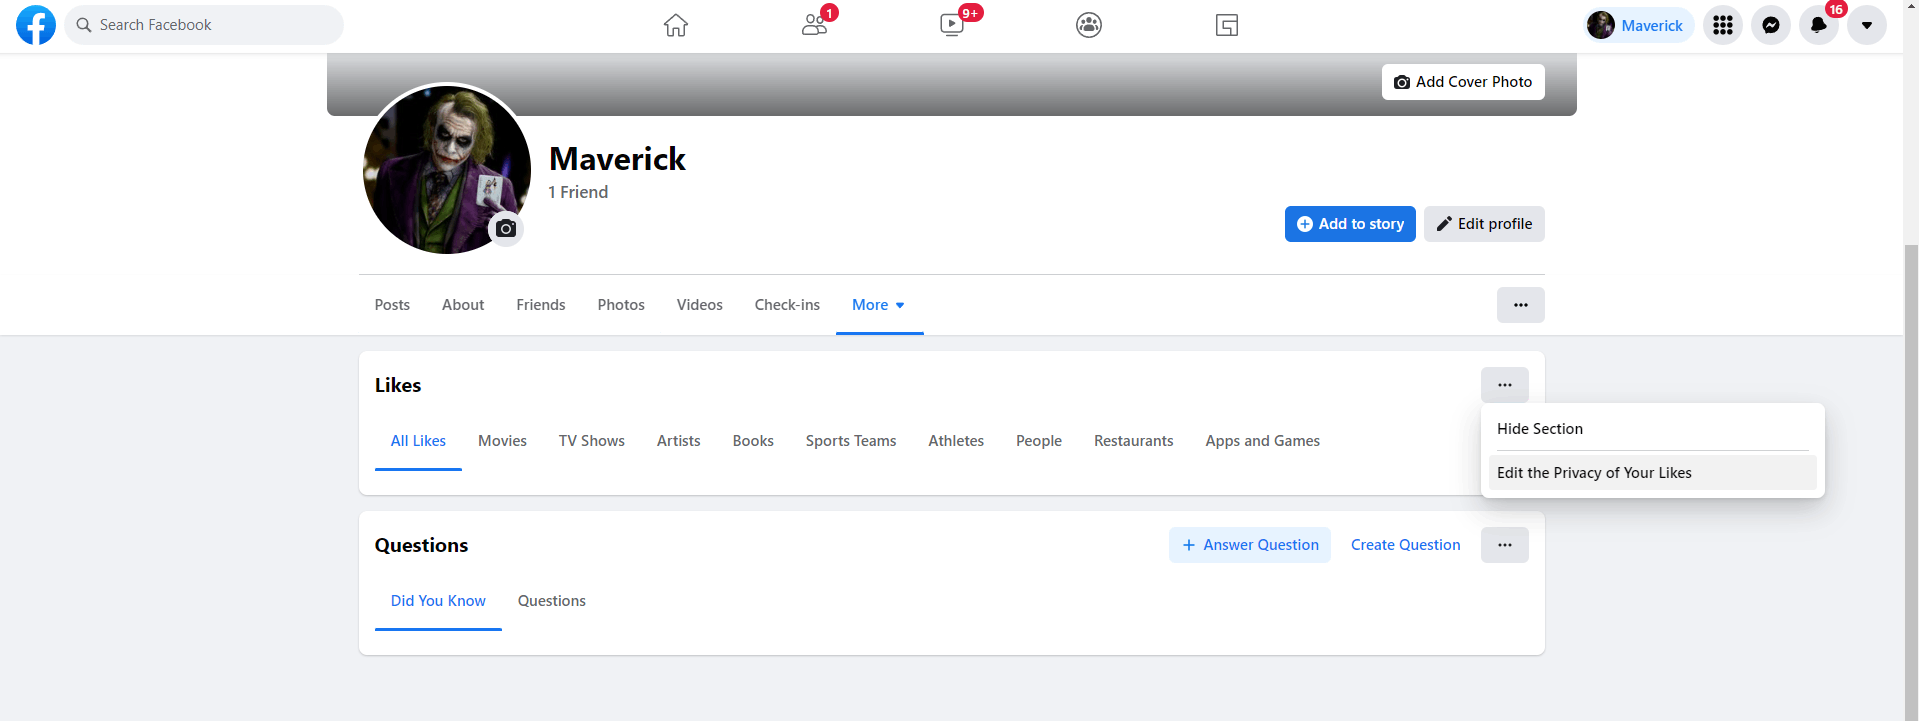Select the All Likes tab
Viewport: 1919px width, 721px height.
tap(418, 441)
